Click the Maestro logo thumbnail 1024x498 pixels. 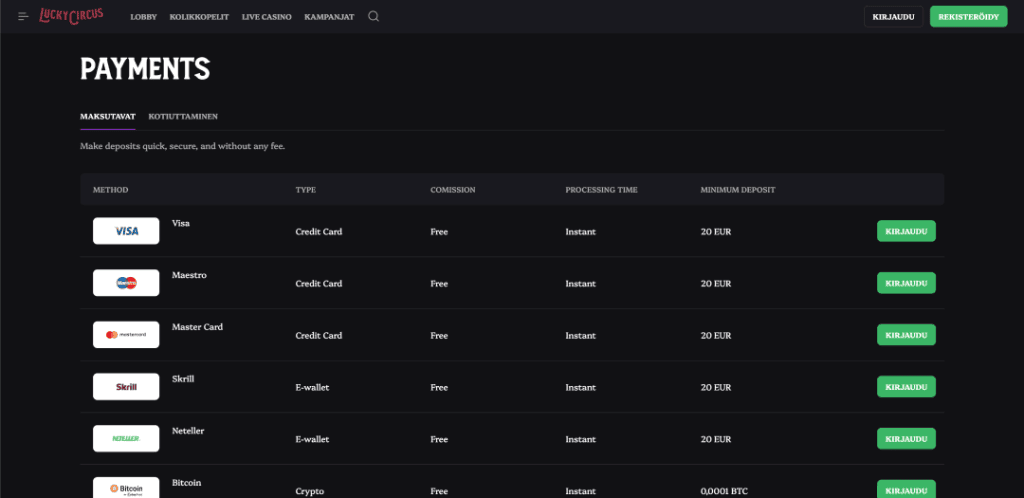tap(126, 283)
